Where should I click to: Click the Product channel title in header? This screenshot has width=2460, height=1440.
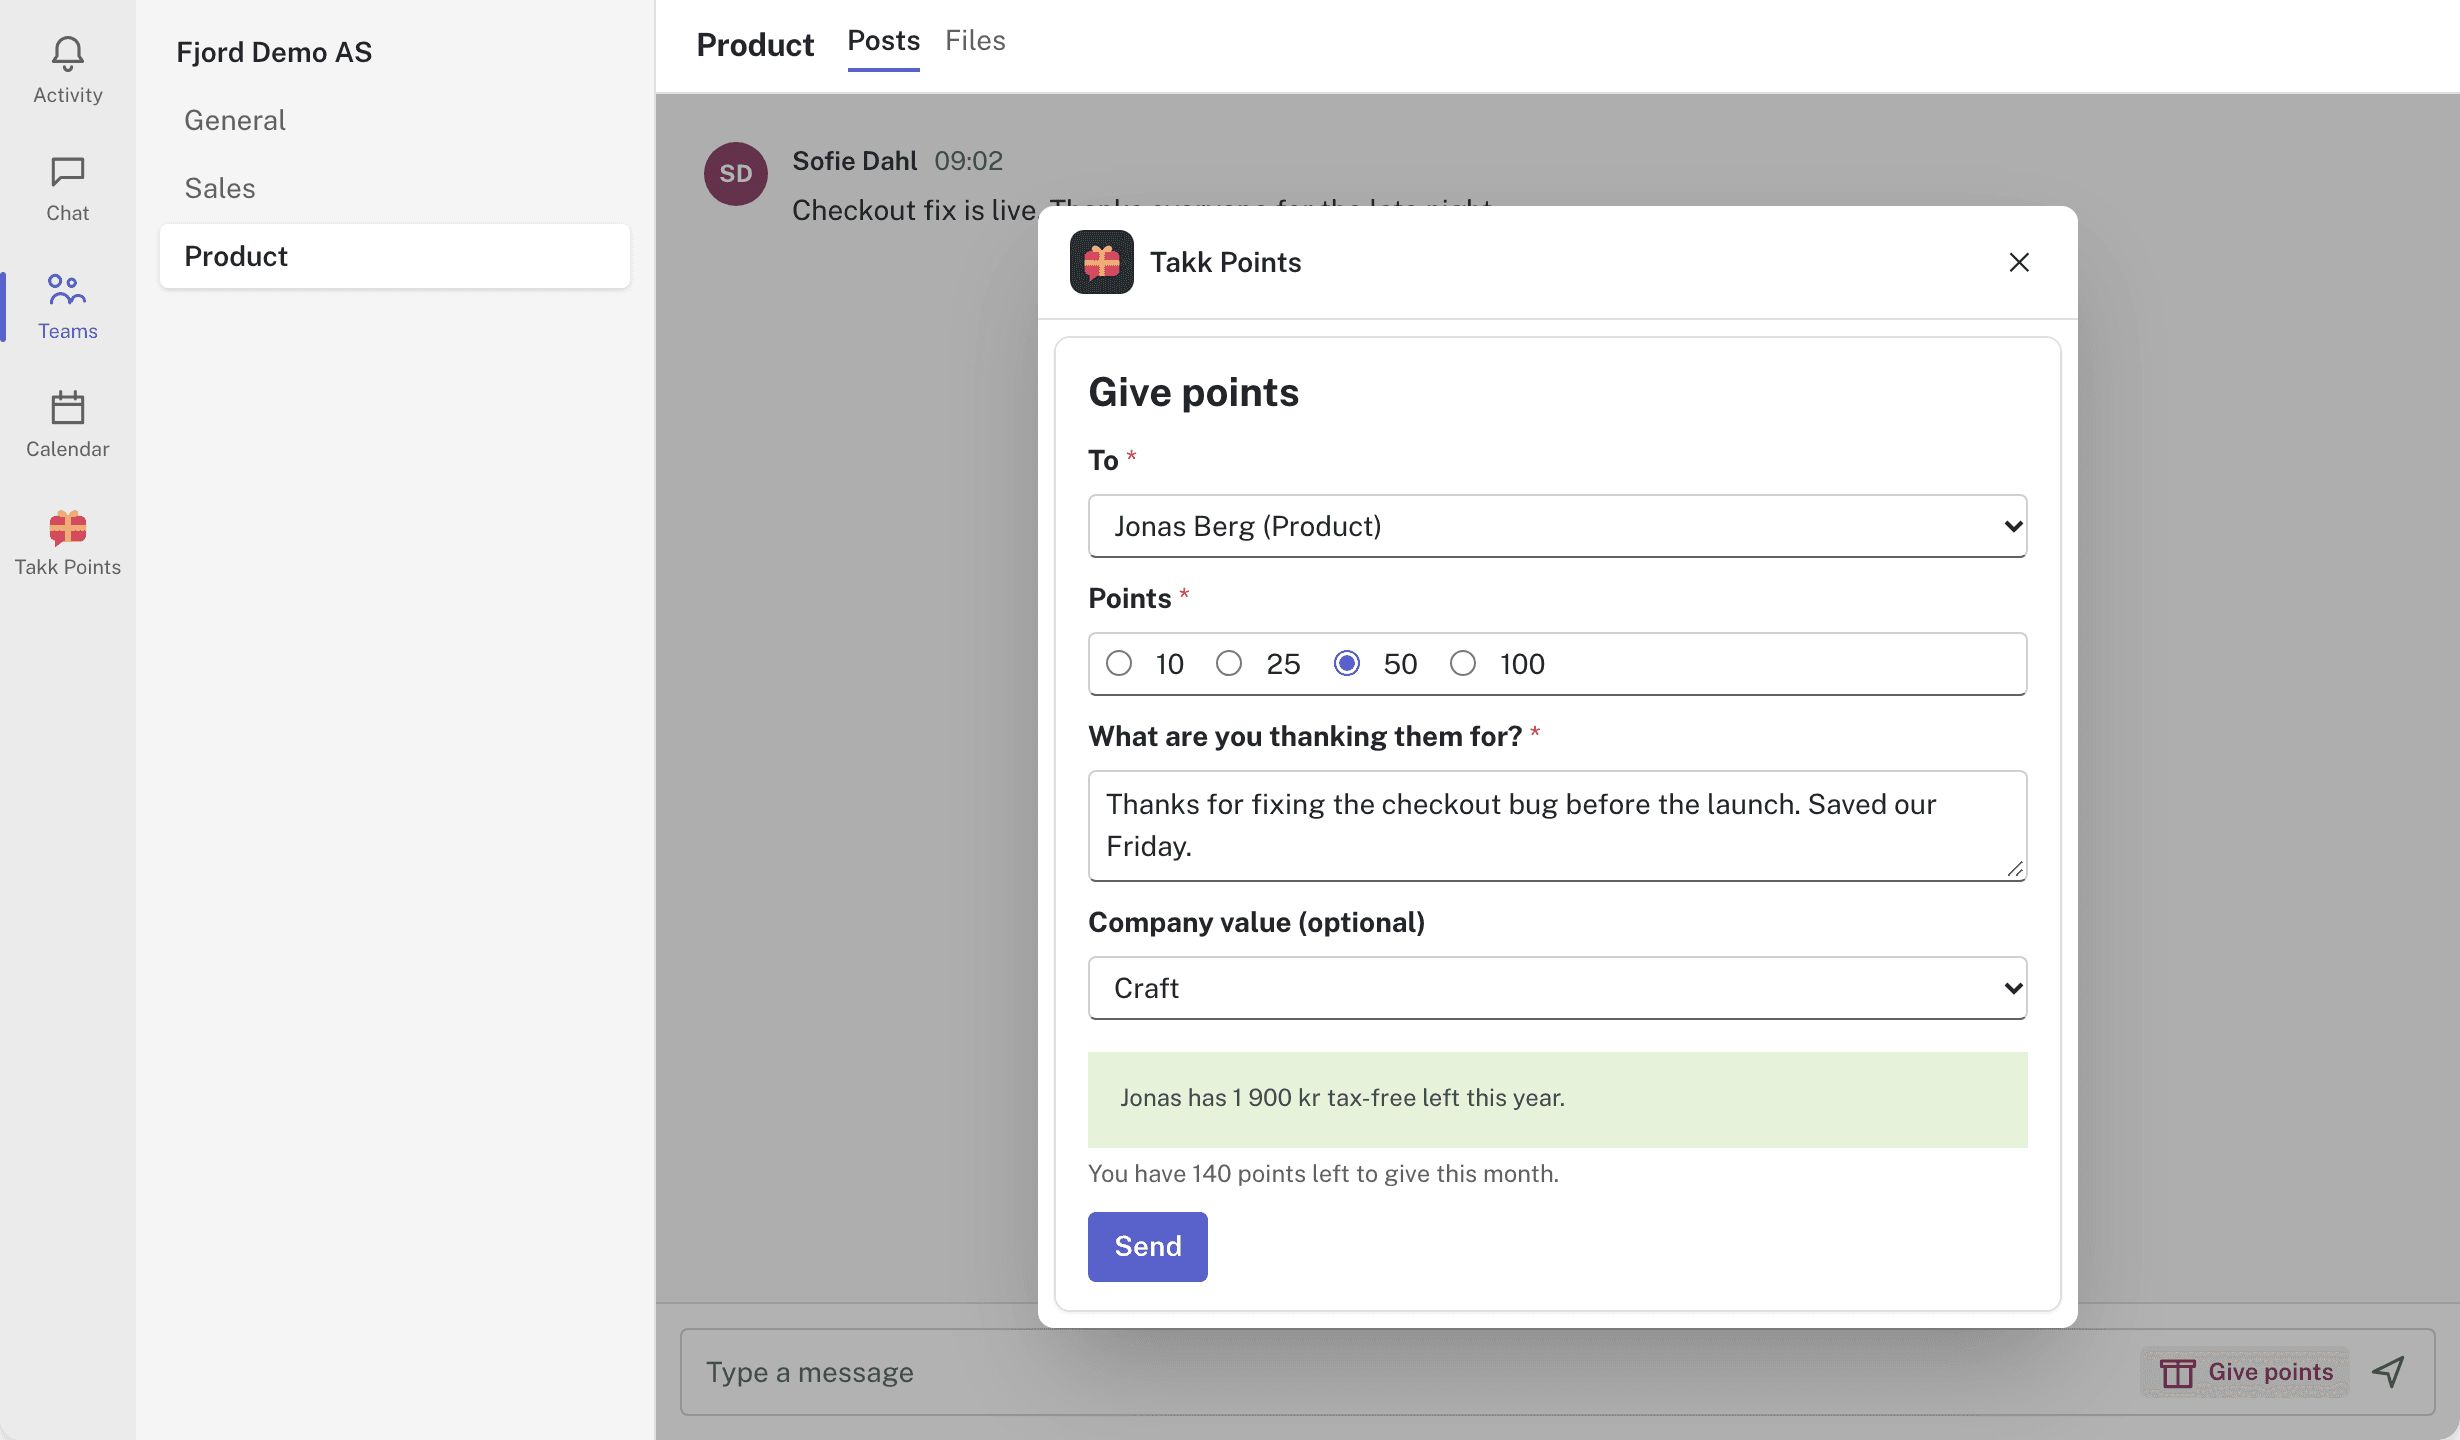click(755, 45)
